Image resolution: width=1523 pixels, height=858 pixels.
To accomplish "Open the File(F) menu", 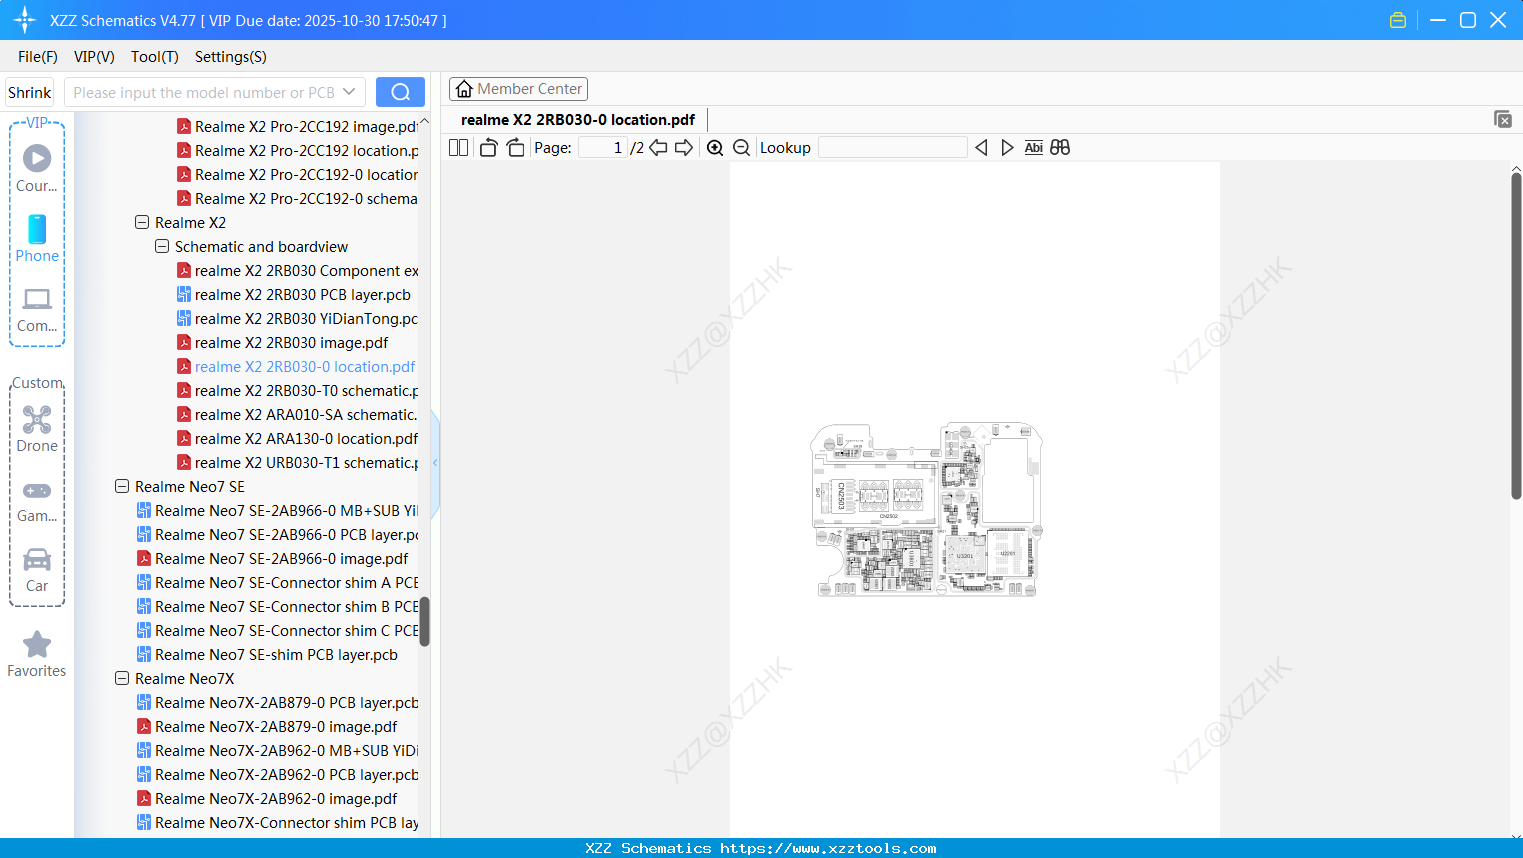I will 38,57.
